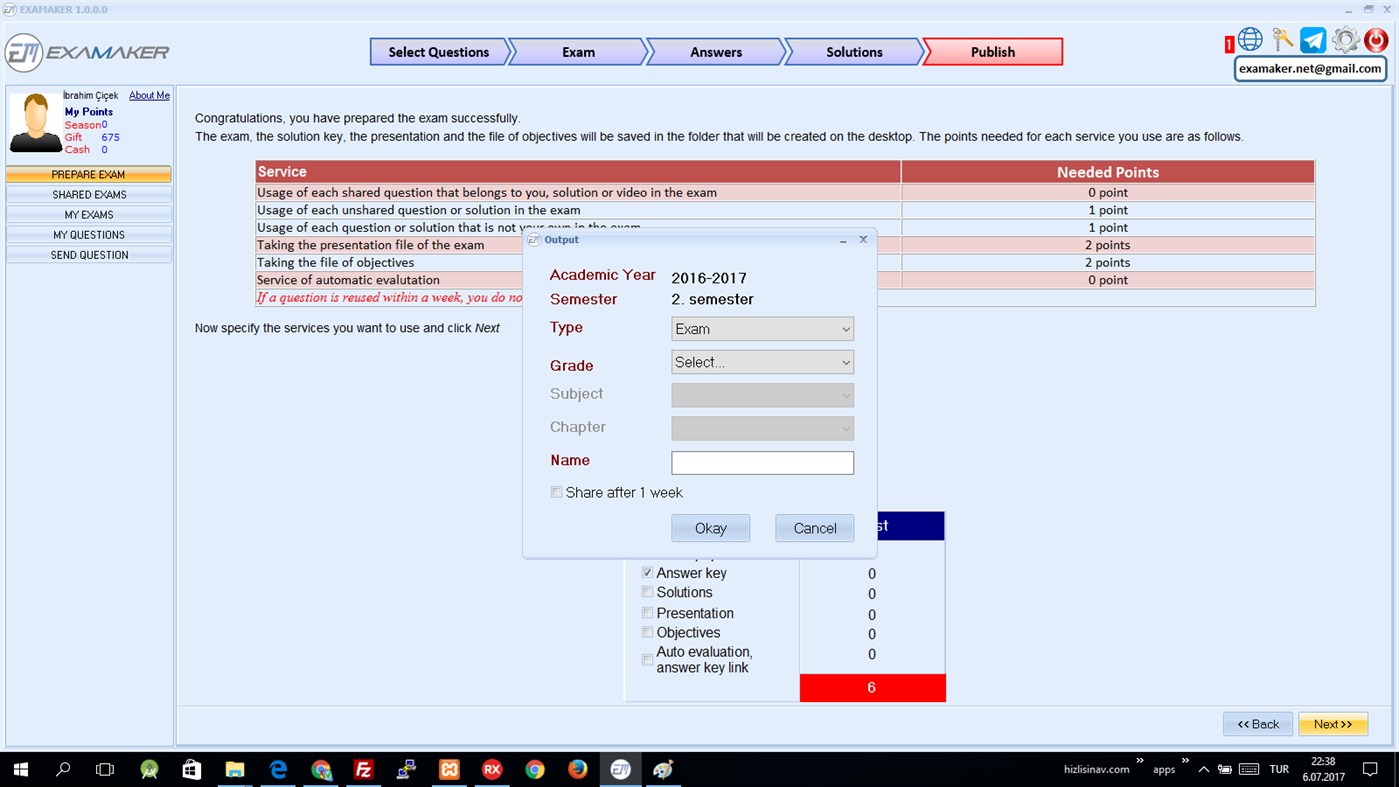The height and width of the screenshot is (787, 1399).
Task: Open the MY QUESTIONS sidebar section
Action: tap(88, 234)
